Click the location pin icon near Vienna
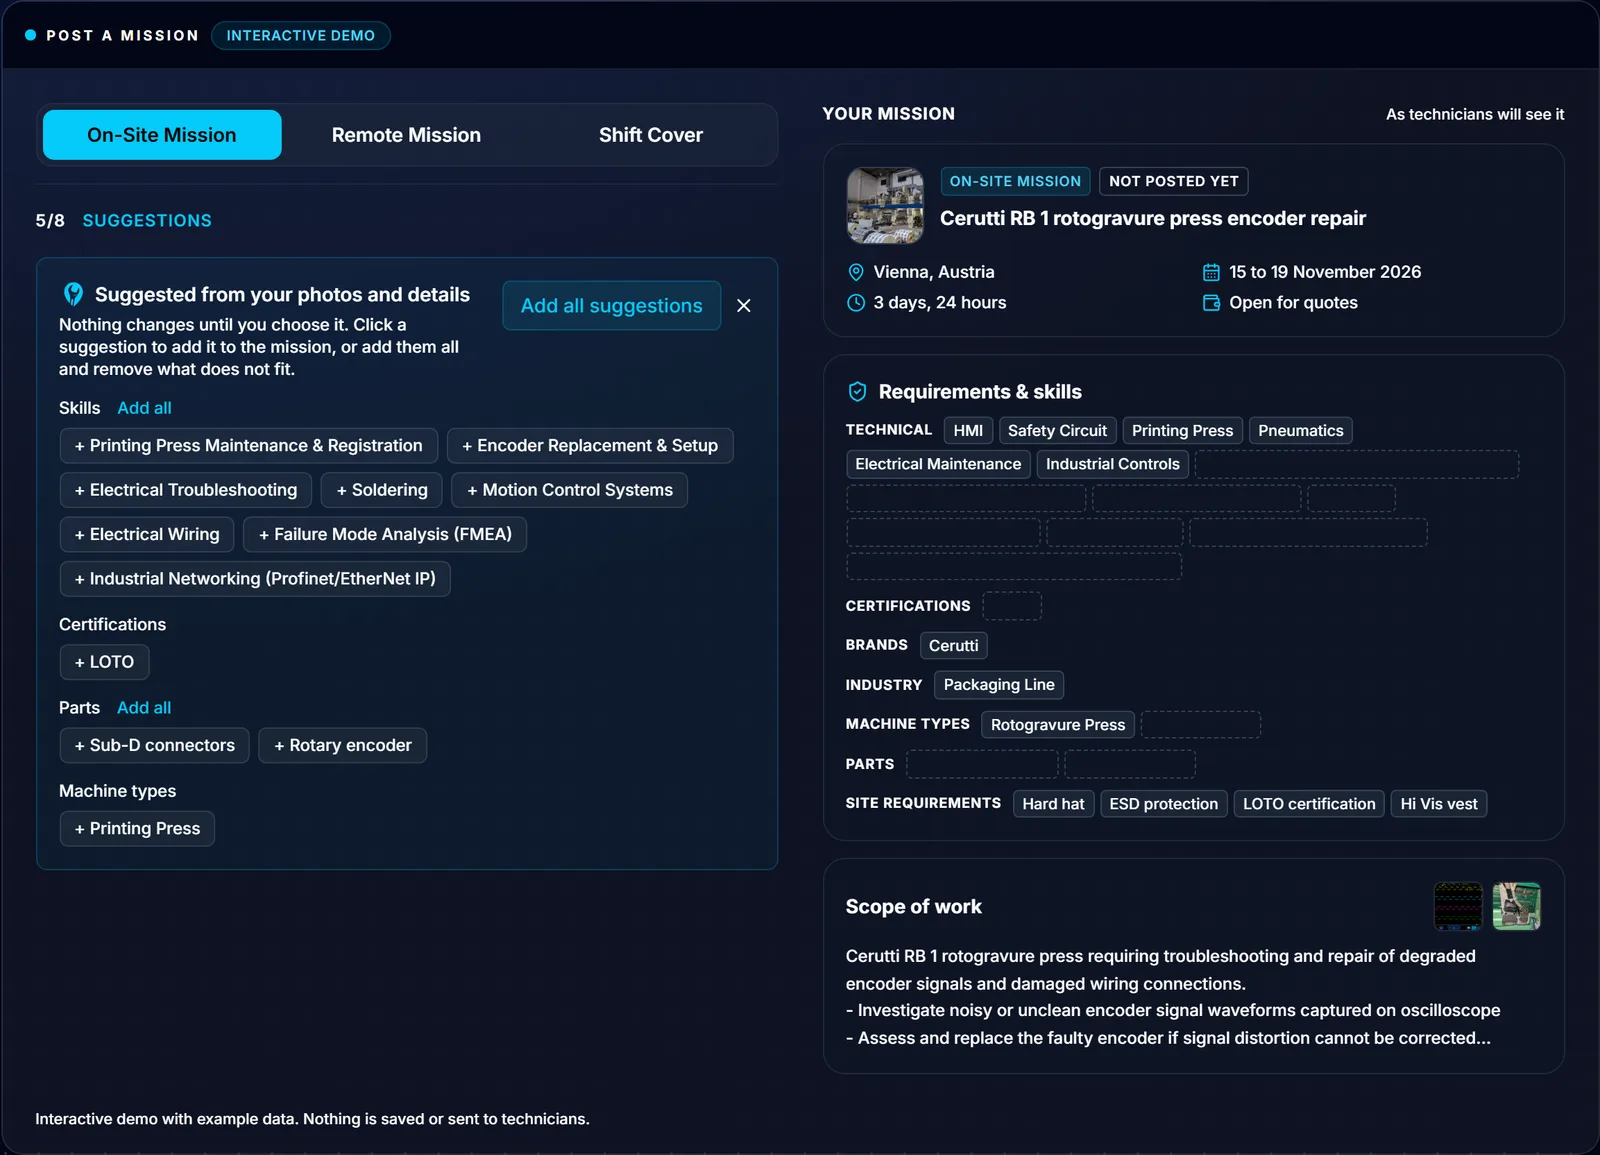The image size is (1600, 1155). click(856, 272)
